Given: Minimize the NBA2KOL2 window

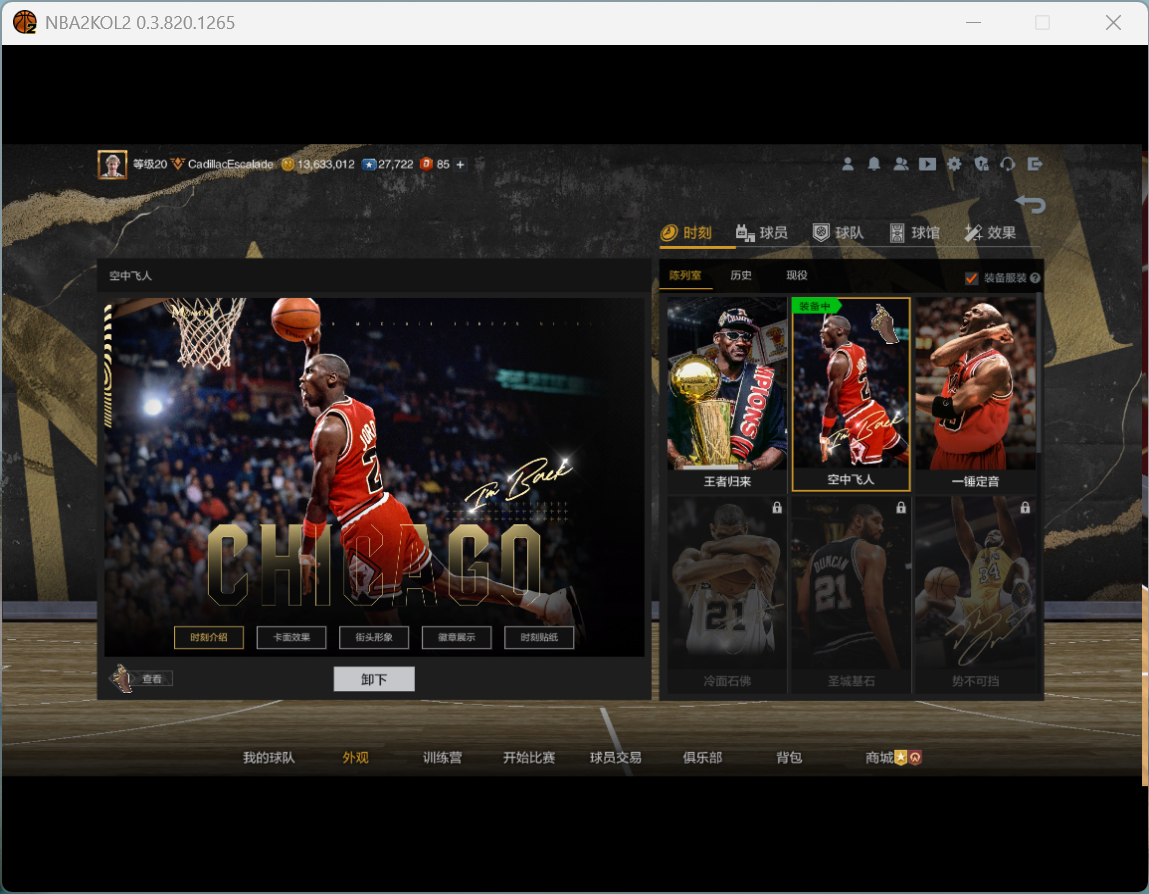Looking at the screenshot, I should [x=973, y=23].
